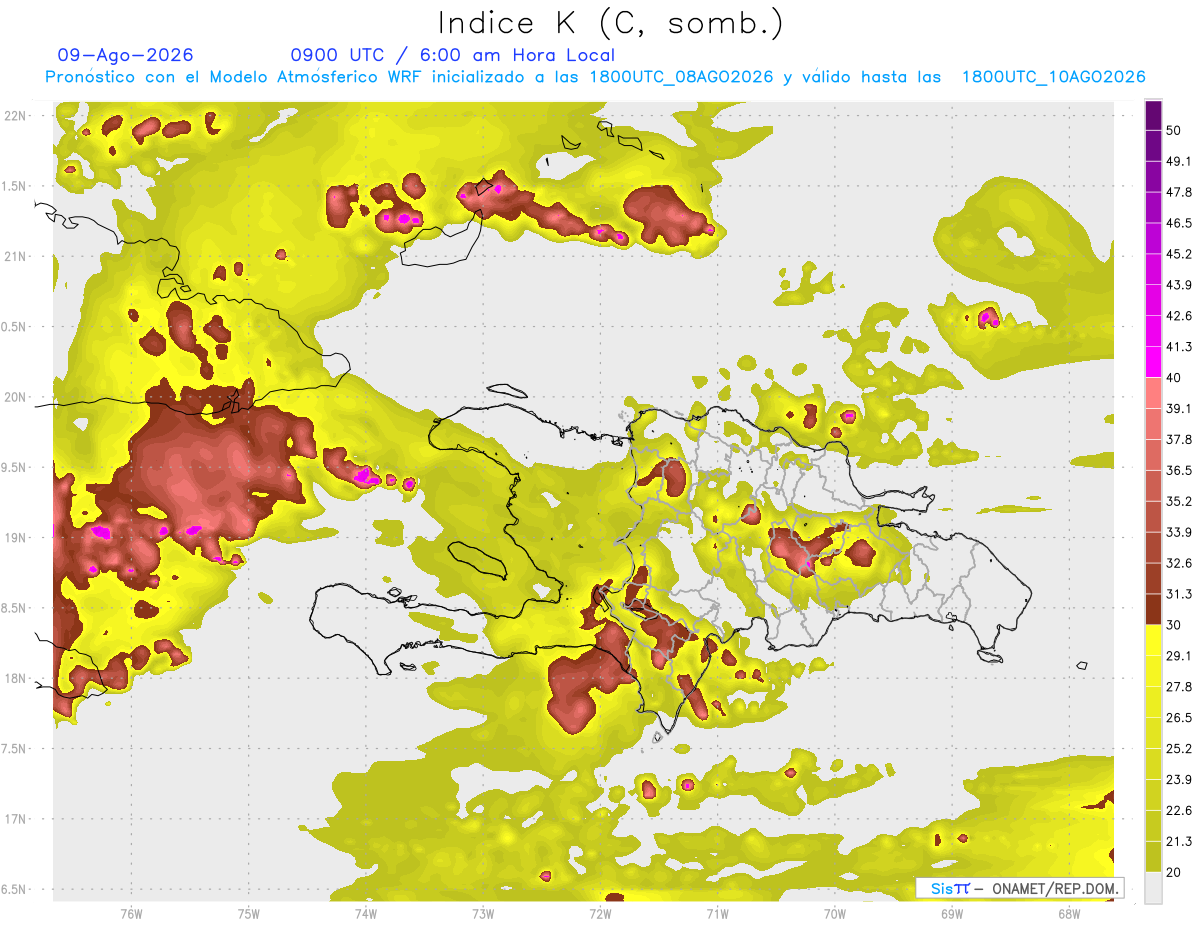The height and width of the screenshot is (927, 1200).
Task: Click the '19N' latitude label
Action: point(17,538)
